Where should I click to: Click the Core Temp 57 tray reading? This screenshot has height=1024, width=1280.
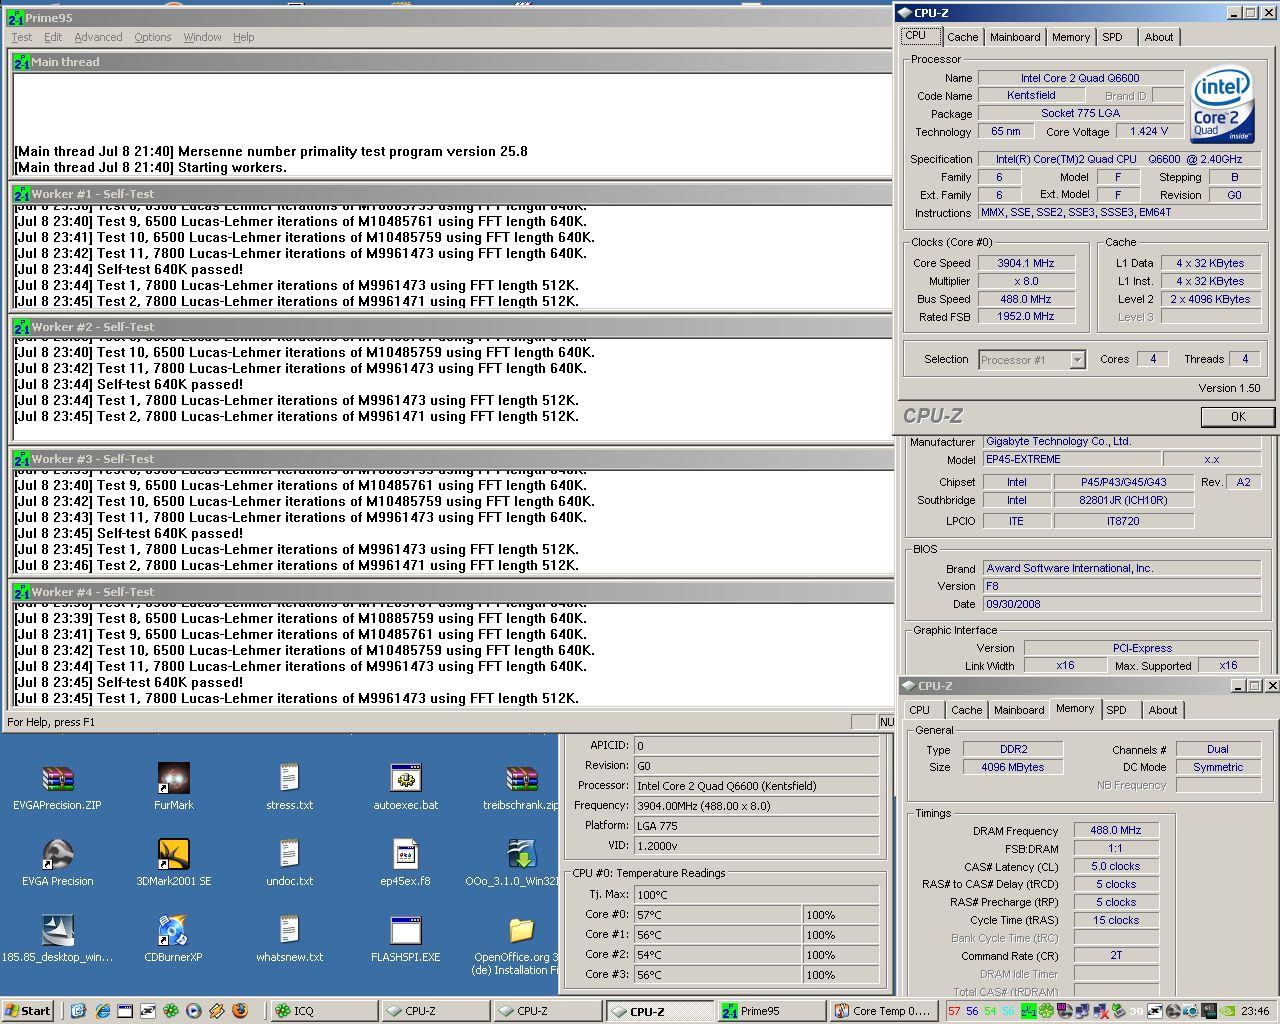tap(954, 1011)
